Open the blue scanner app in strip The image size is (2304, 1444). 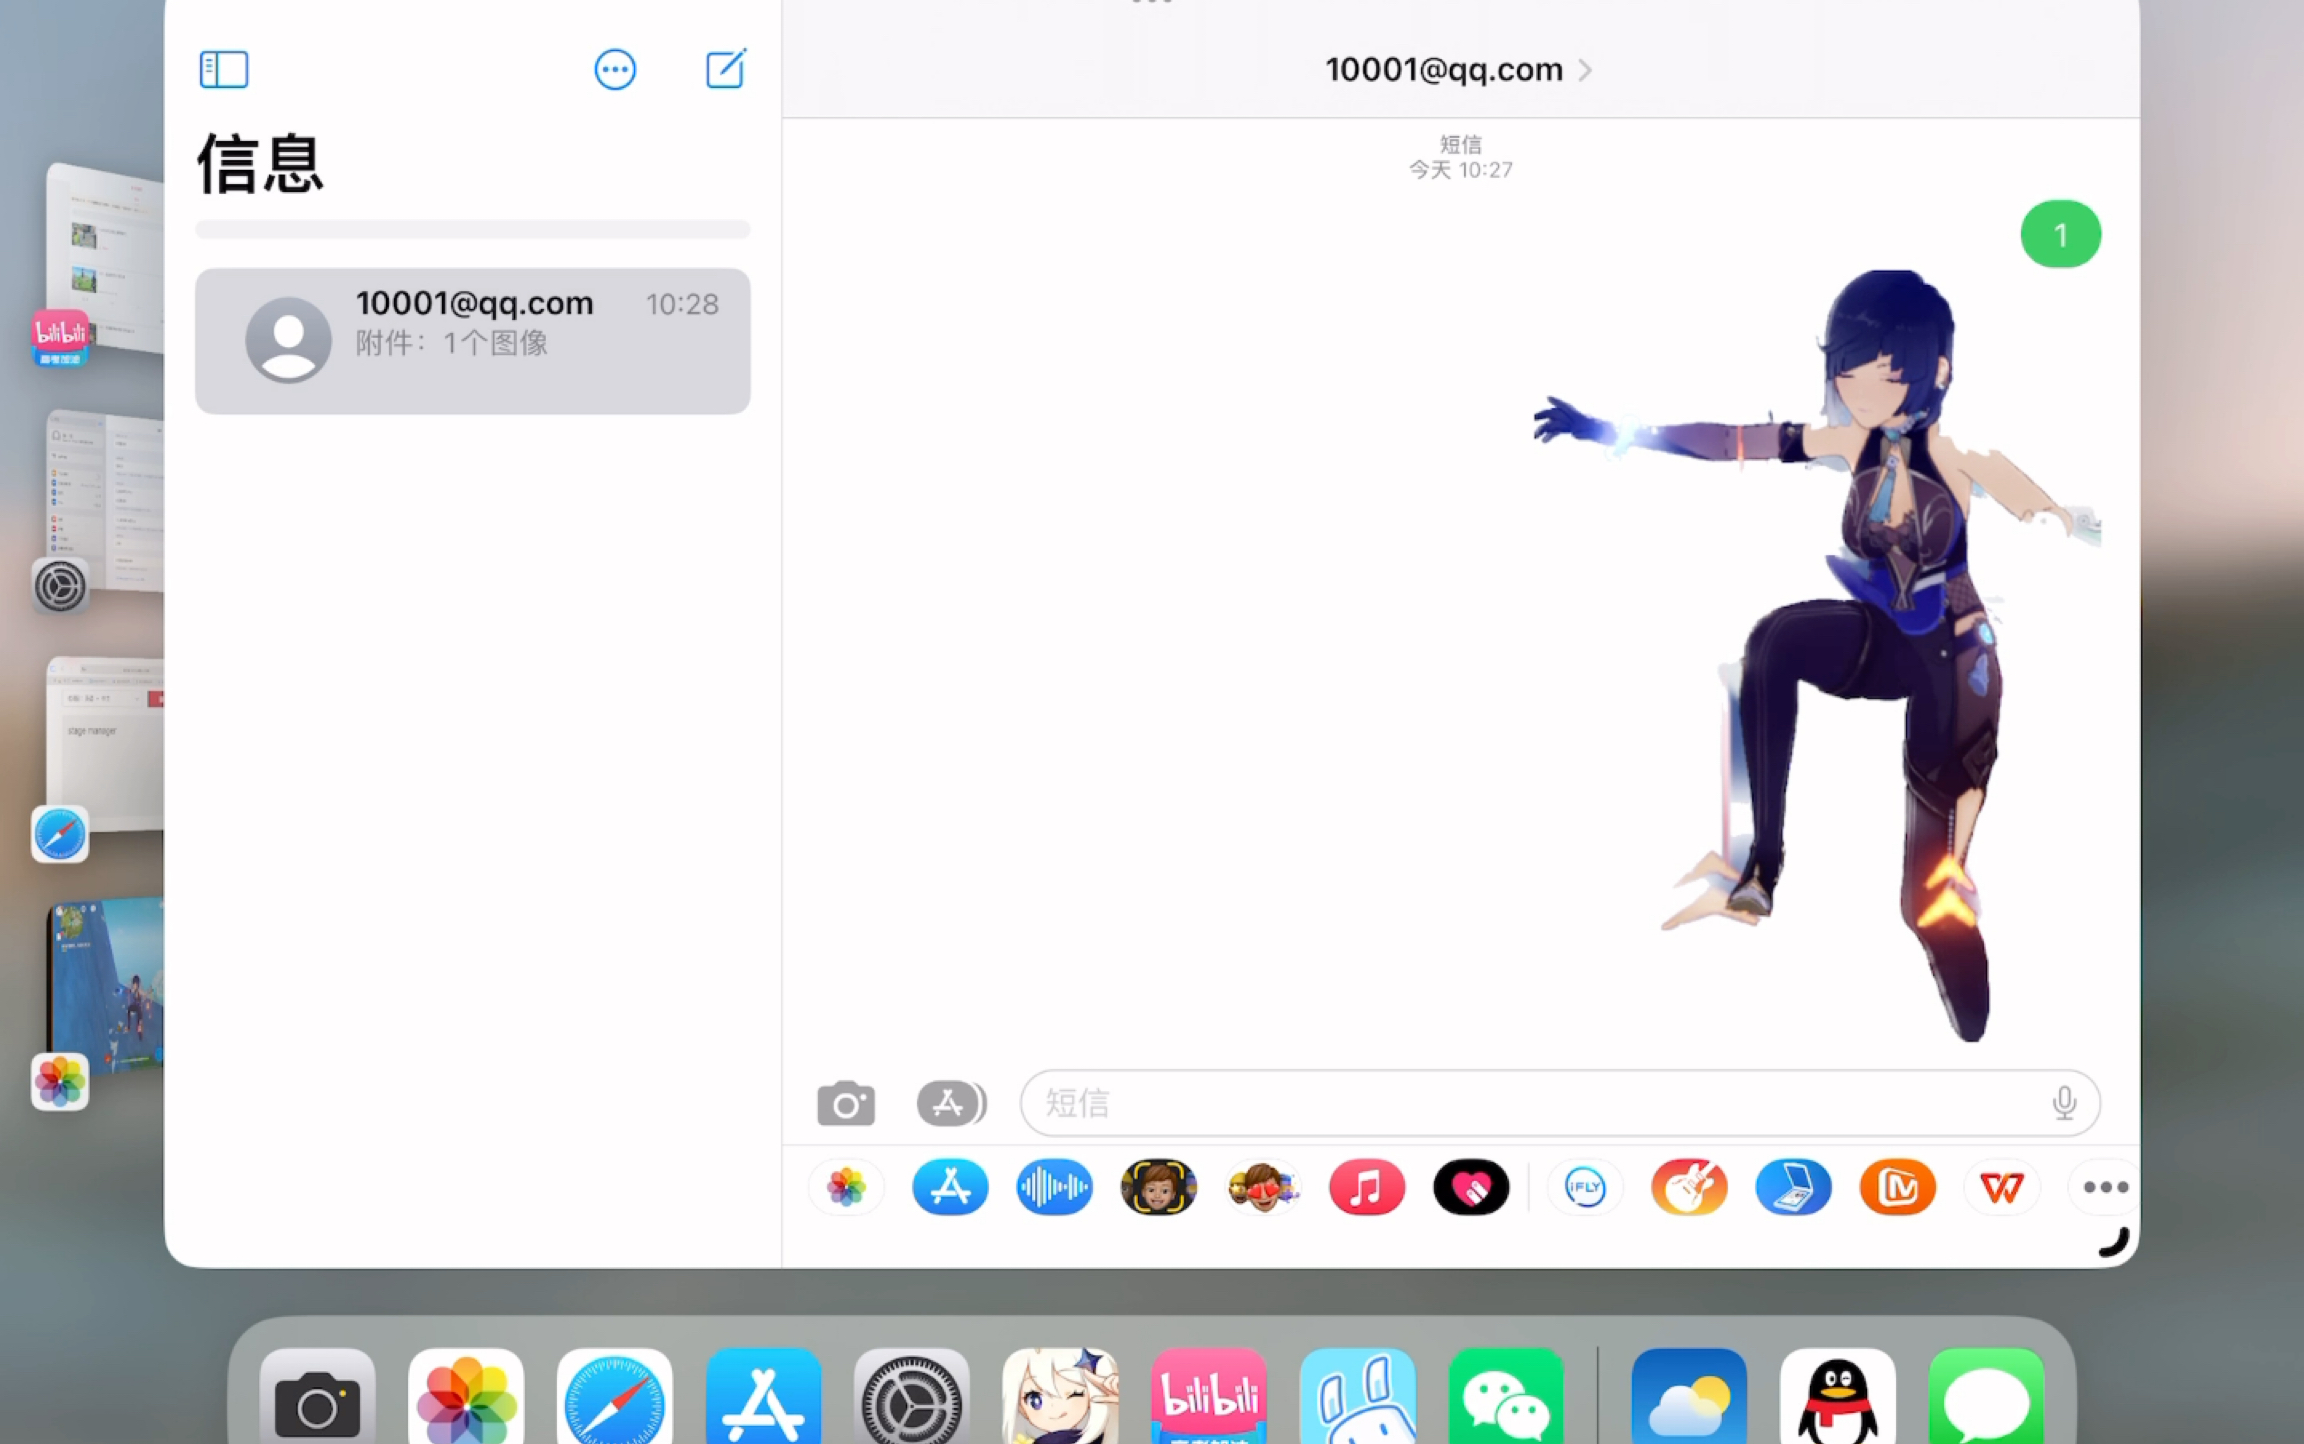pos(1793,1187)
